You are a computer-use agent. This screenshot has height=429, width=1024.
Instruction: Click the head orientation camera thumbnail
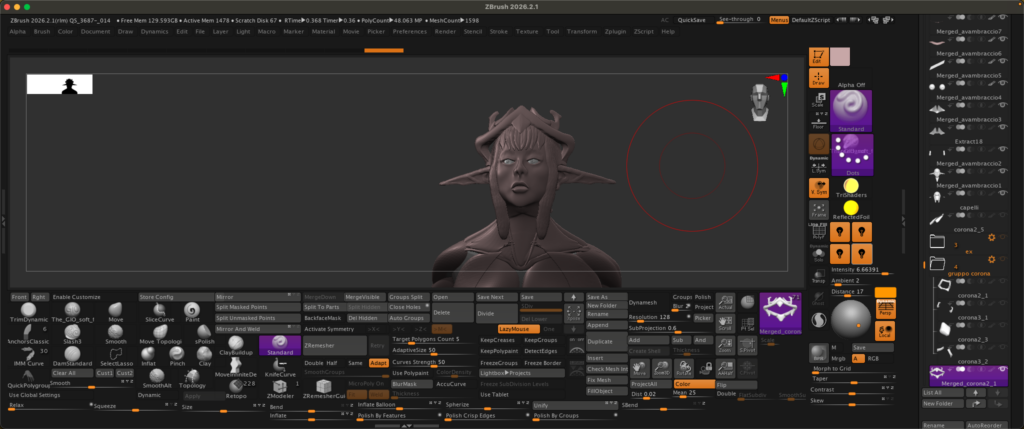(x=759, y=103)
